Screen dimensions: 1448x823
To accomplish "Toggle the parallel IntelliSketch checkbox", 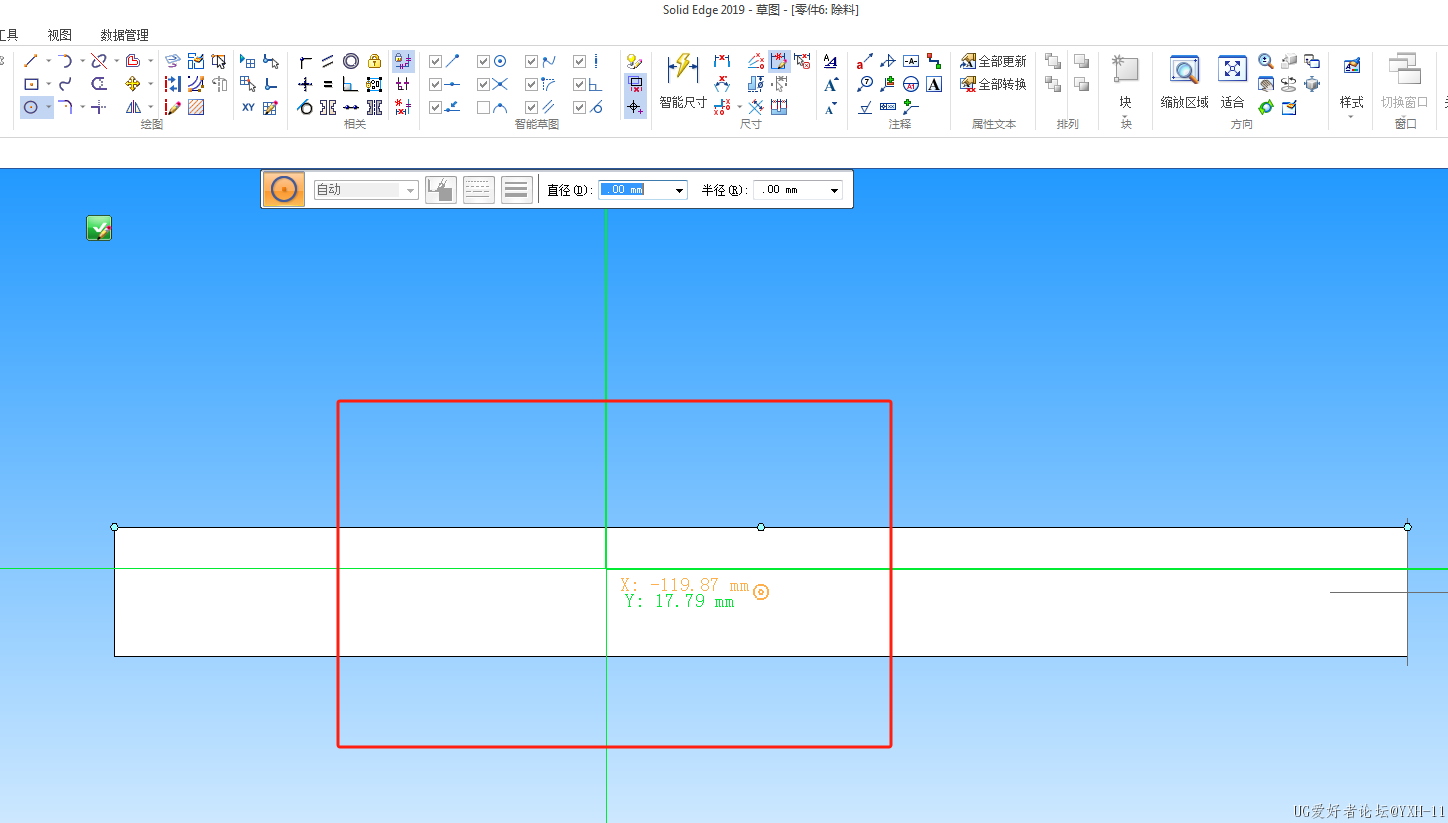I will coord(531,107).
